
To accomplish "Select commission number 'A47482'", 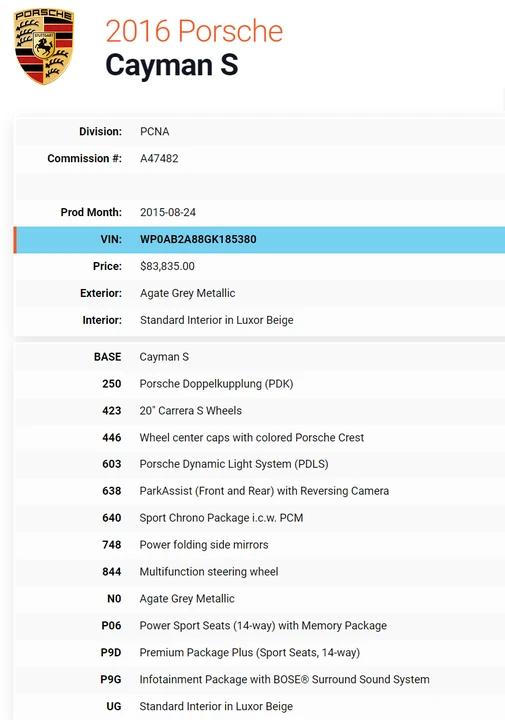I will click(x=159, y=158).
